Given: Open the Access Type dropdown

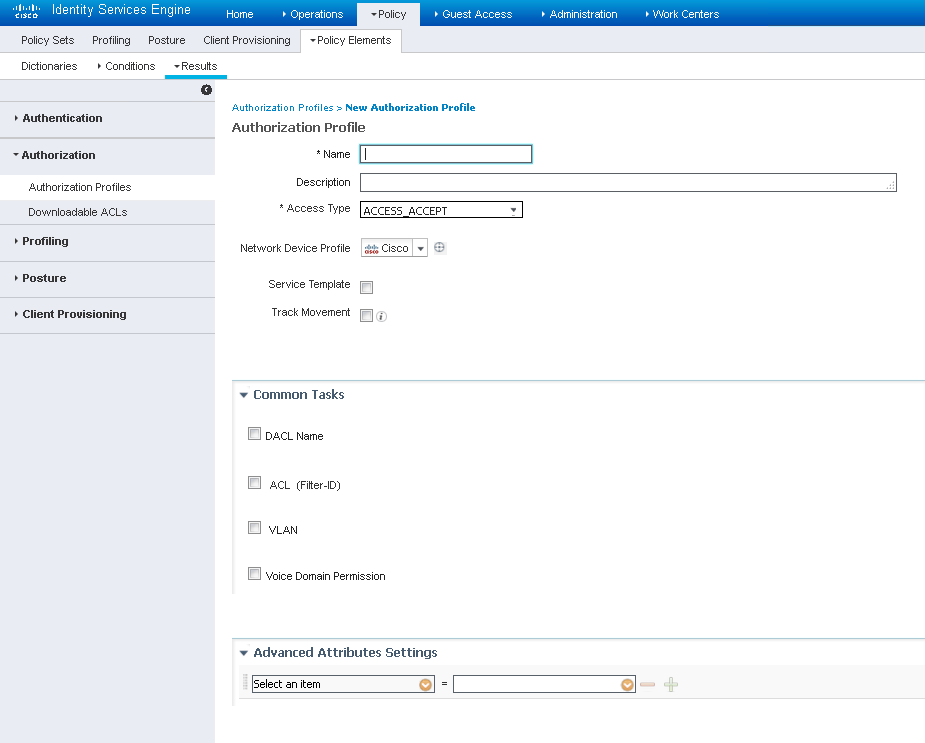Looking at the screenshot, I should pos(441,210).
